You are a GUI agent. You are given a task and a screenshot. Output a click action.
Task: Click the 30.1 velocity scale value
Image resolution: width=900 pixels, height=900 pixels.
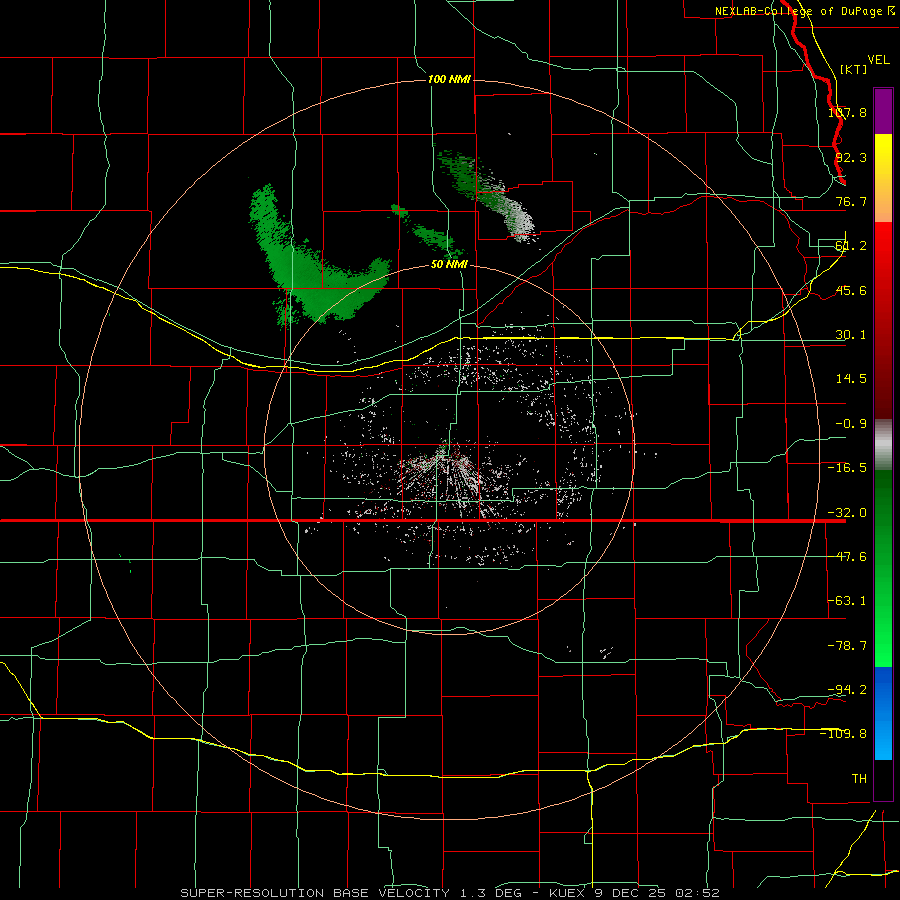pos(851,335)
